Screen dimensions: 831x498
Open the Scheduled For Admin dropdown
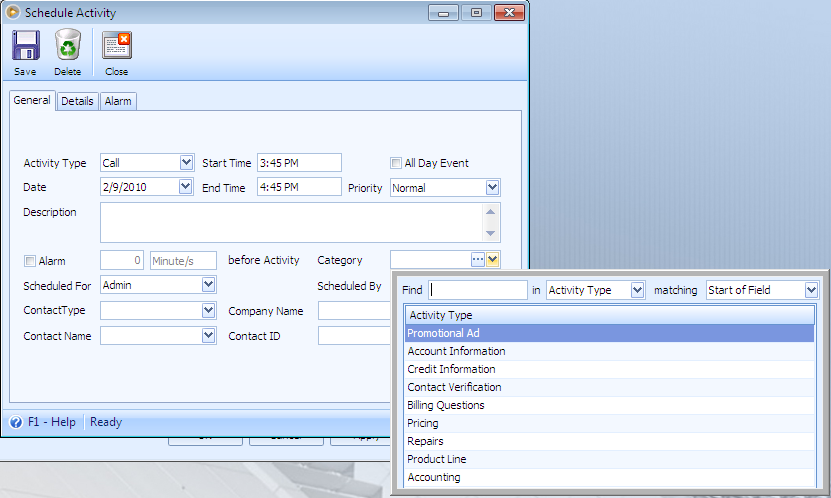click(x=208, y=285)
